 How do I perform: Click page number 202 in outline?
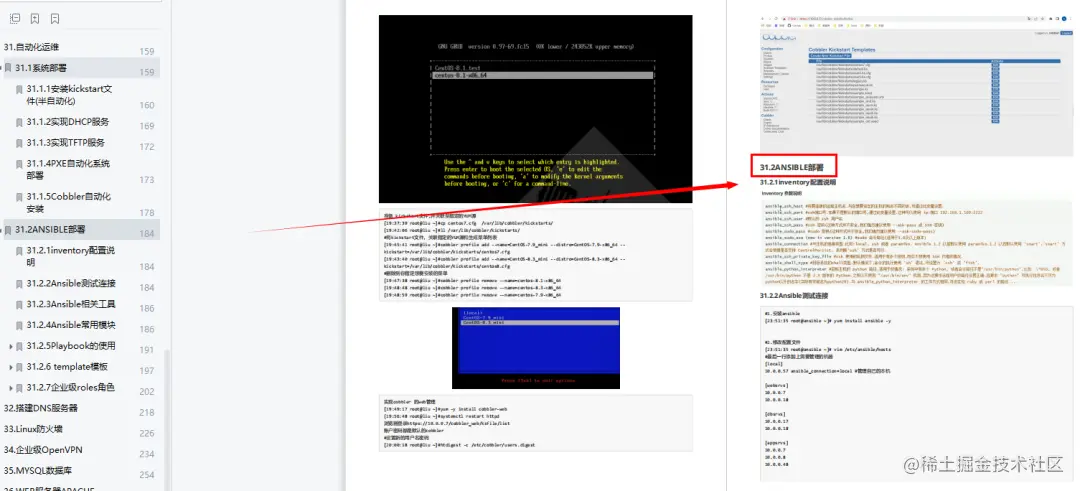pyautogui.click(x=147, y=392)
